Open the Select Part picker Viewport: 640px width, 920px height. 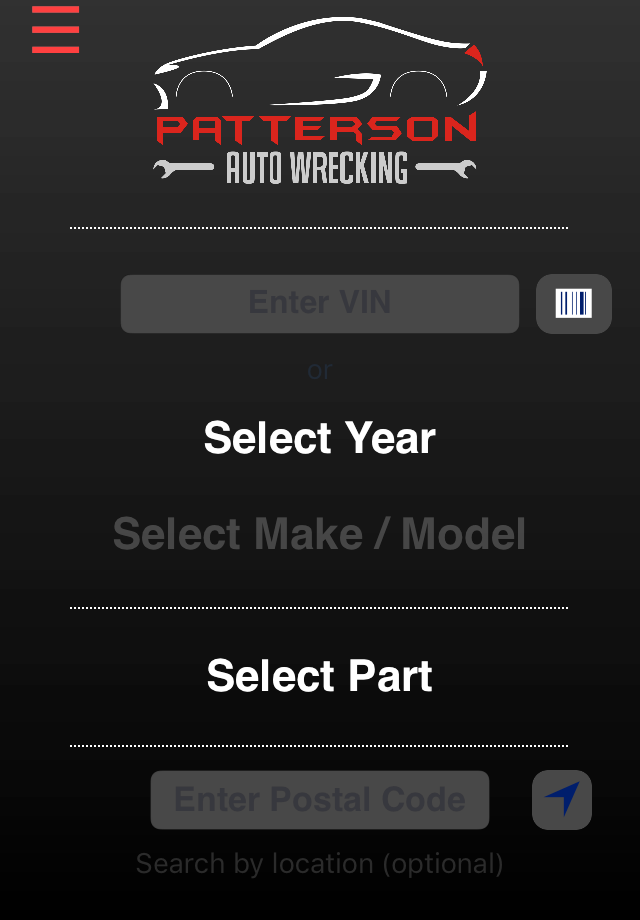tap(320, 676)
